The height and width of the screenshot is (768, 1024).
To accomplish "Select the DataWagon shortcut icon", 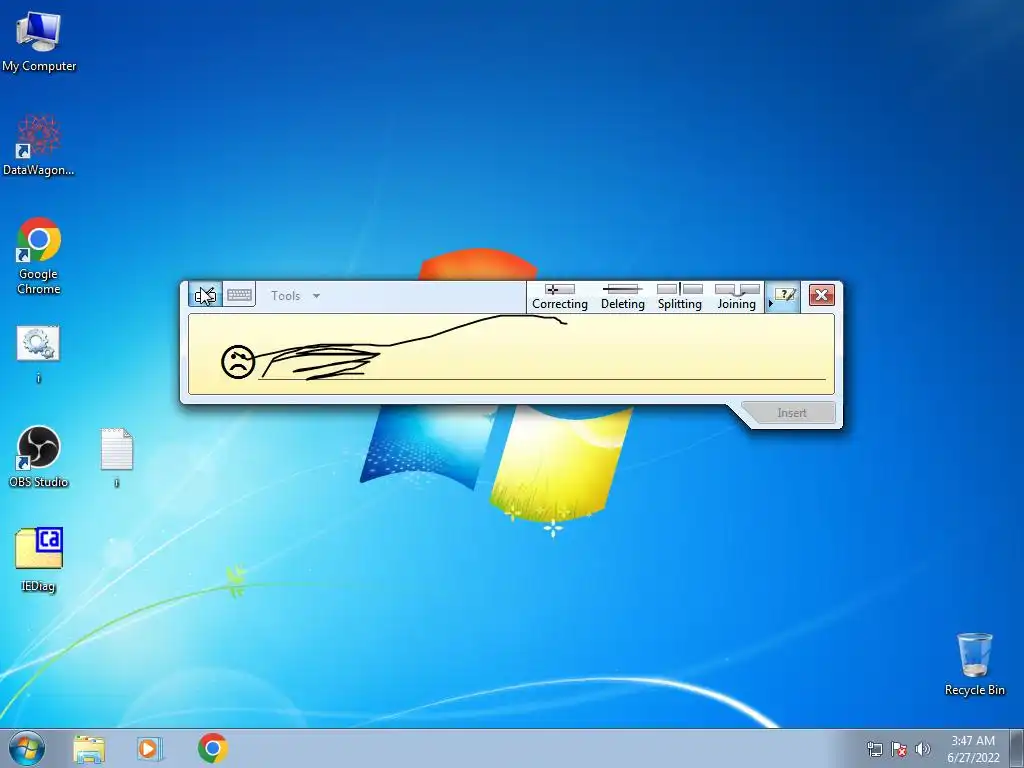I will coord(39,145).
